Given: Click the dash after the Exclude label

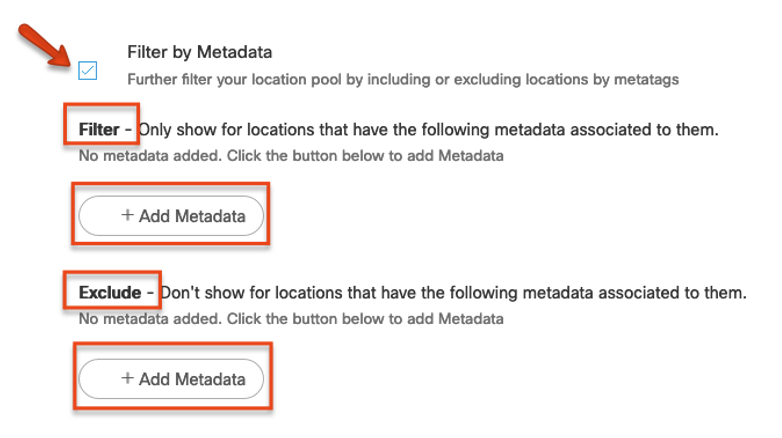Looking at the screenshot, I should point(150,293).
